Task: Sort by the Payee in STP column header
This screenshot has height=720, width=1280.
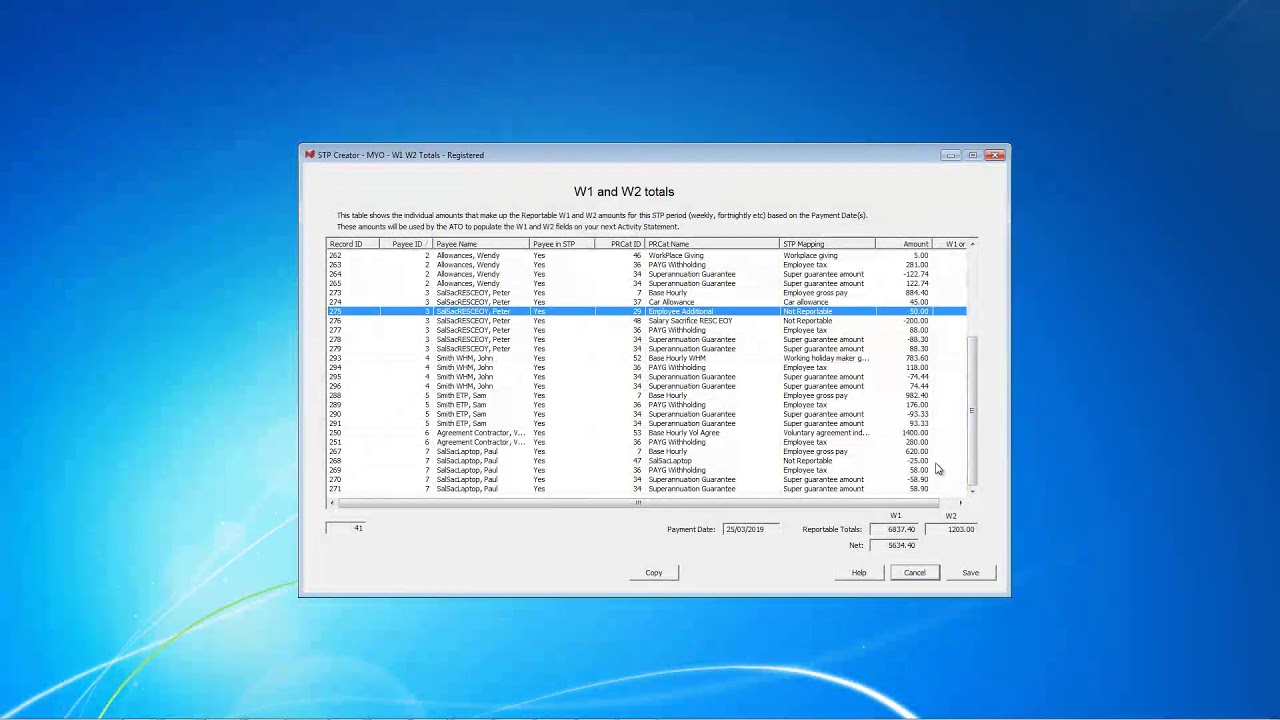Action: click(562, 244)
